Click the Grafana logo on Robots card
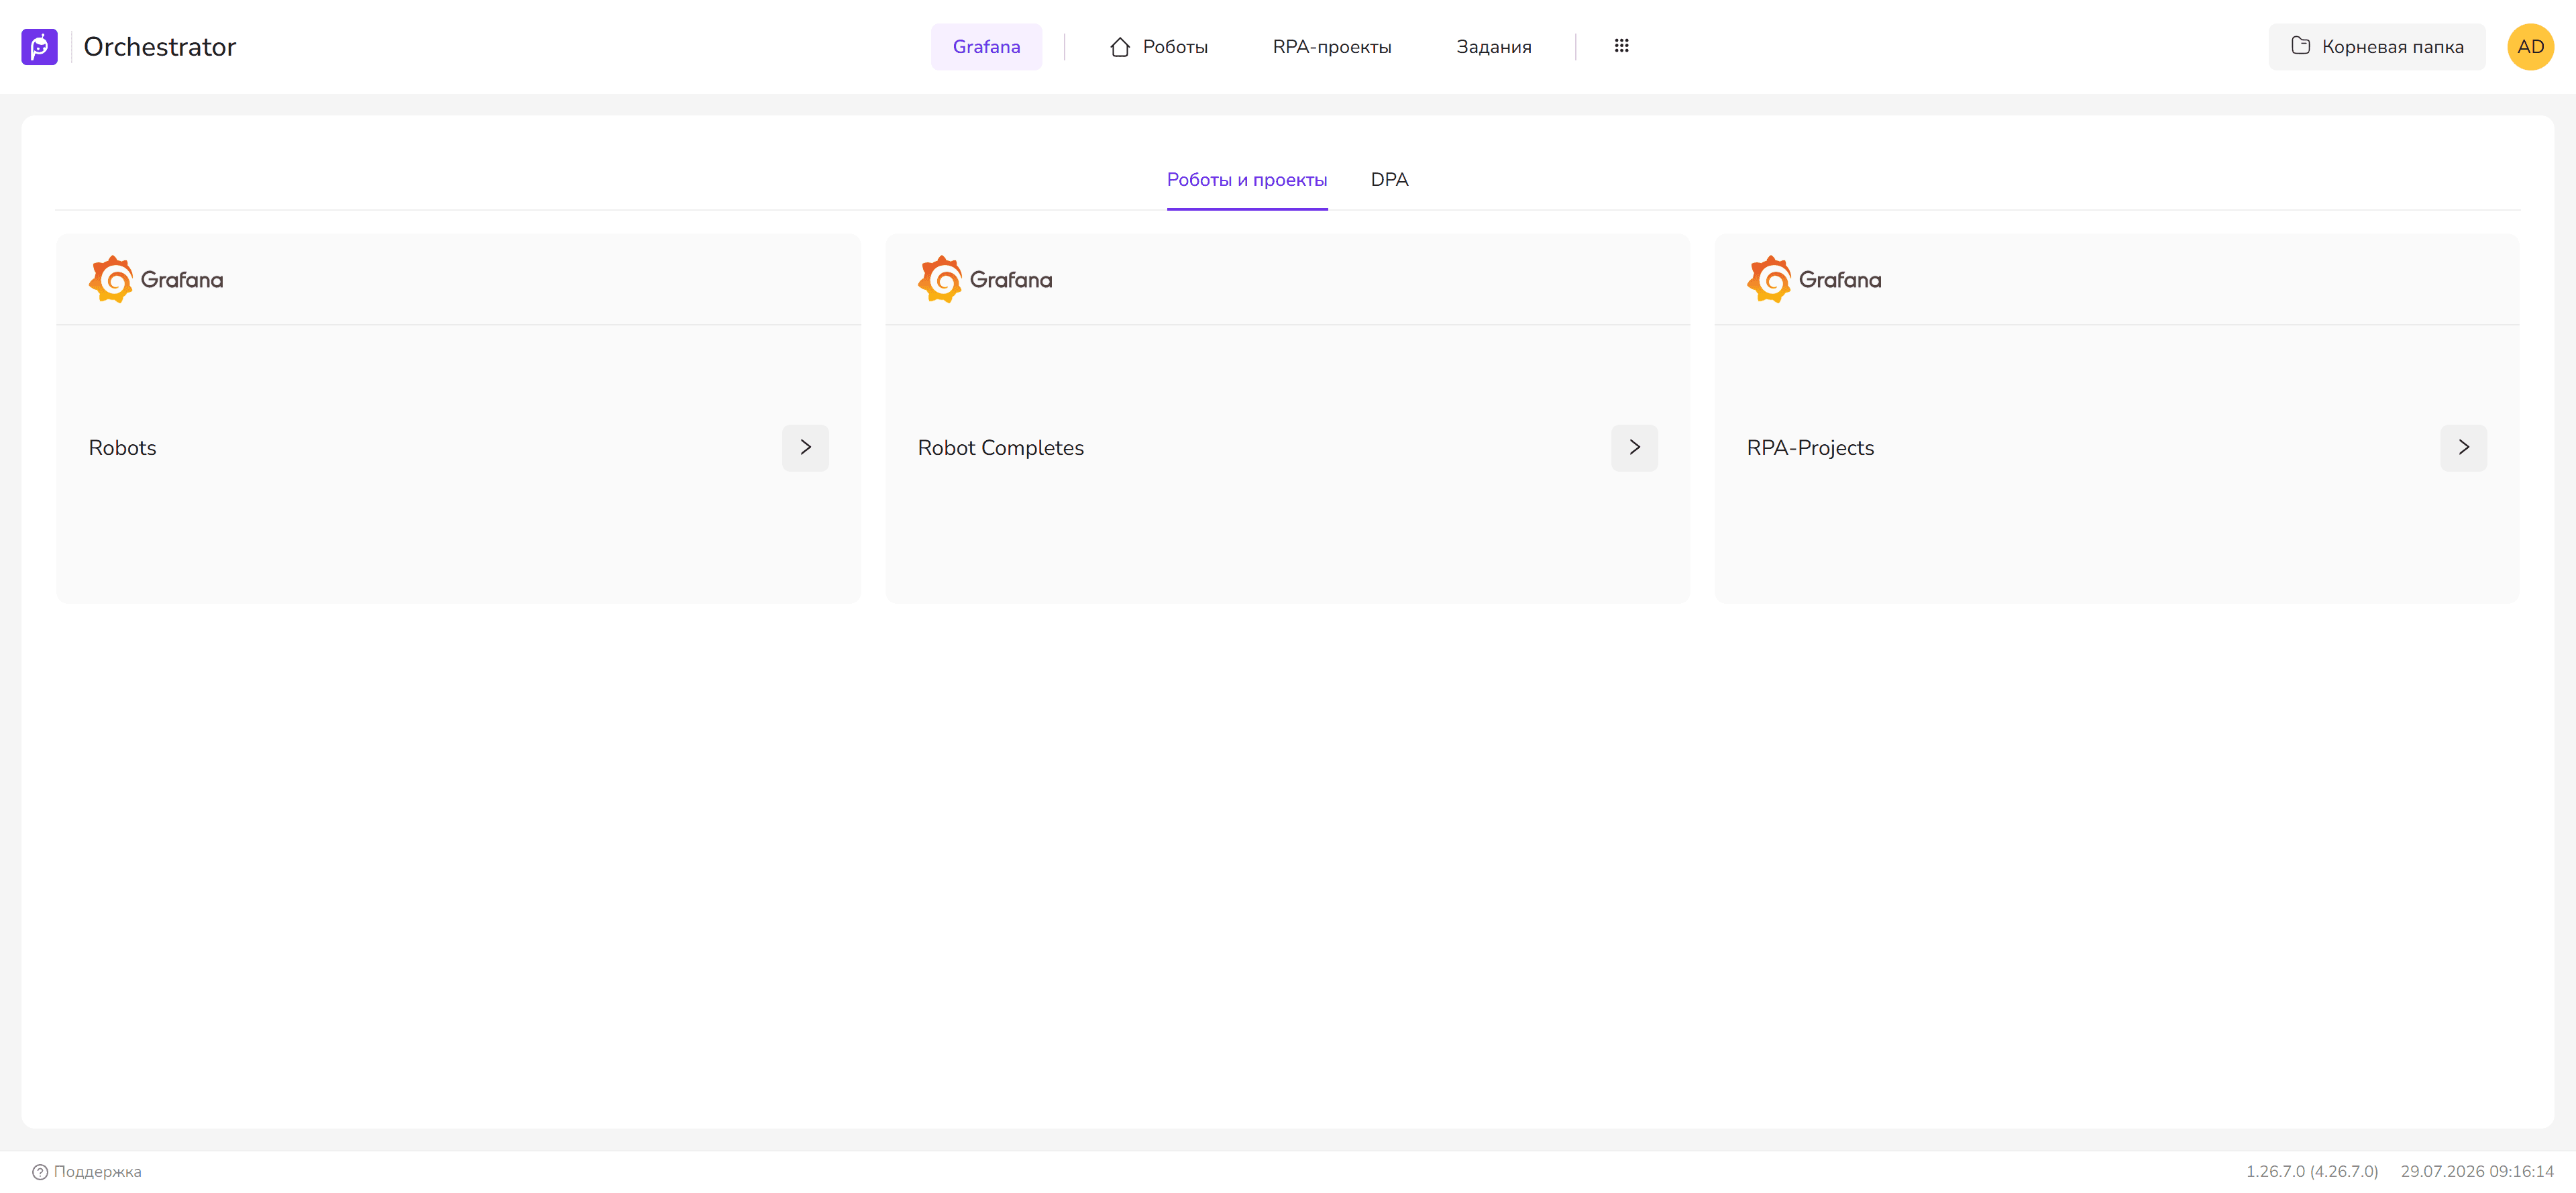This screenshot has height=1193, width=2576. (156, 279)
